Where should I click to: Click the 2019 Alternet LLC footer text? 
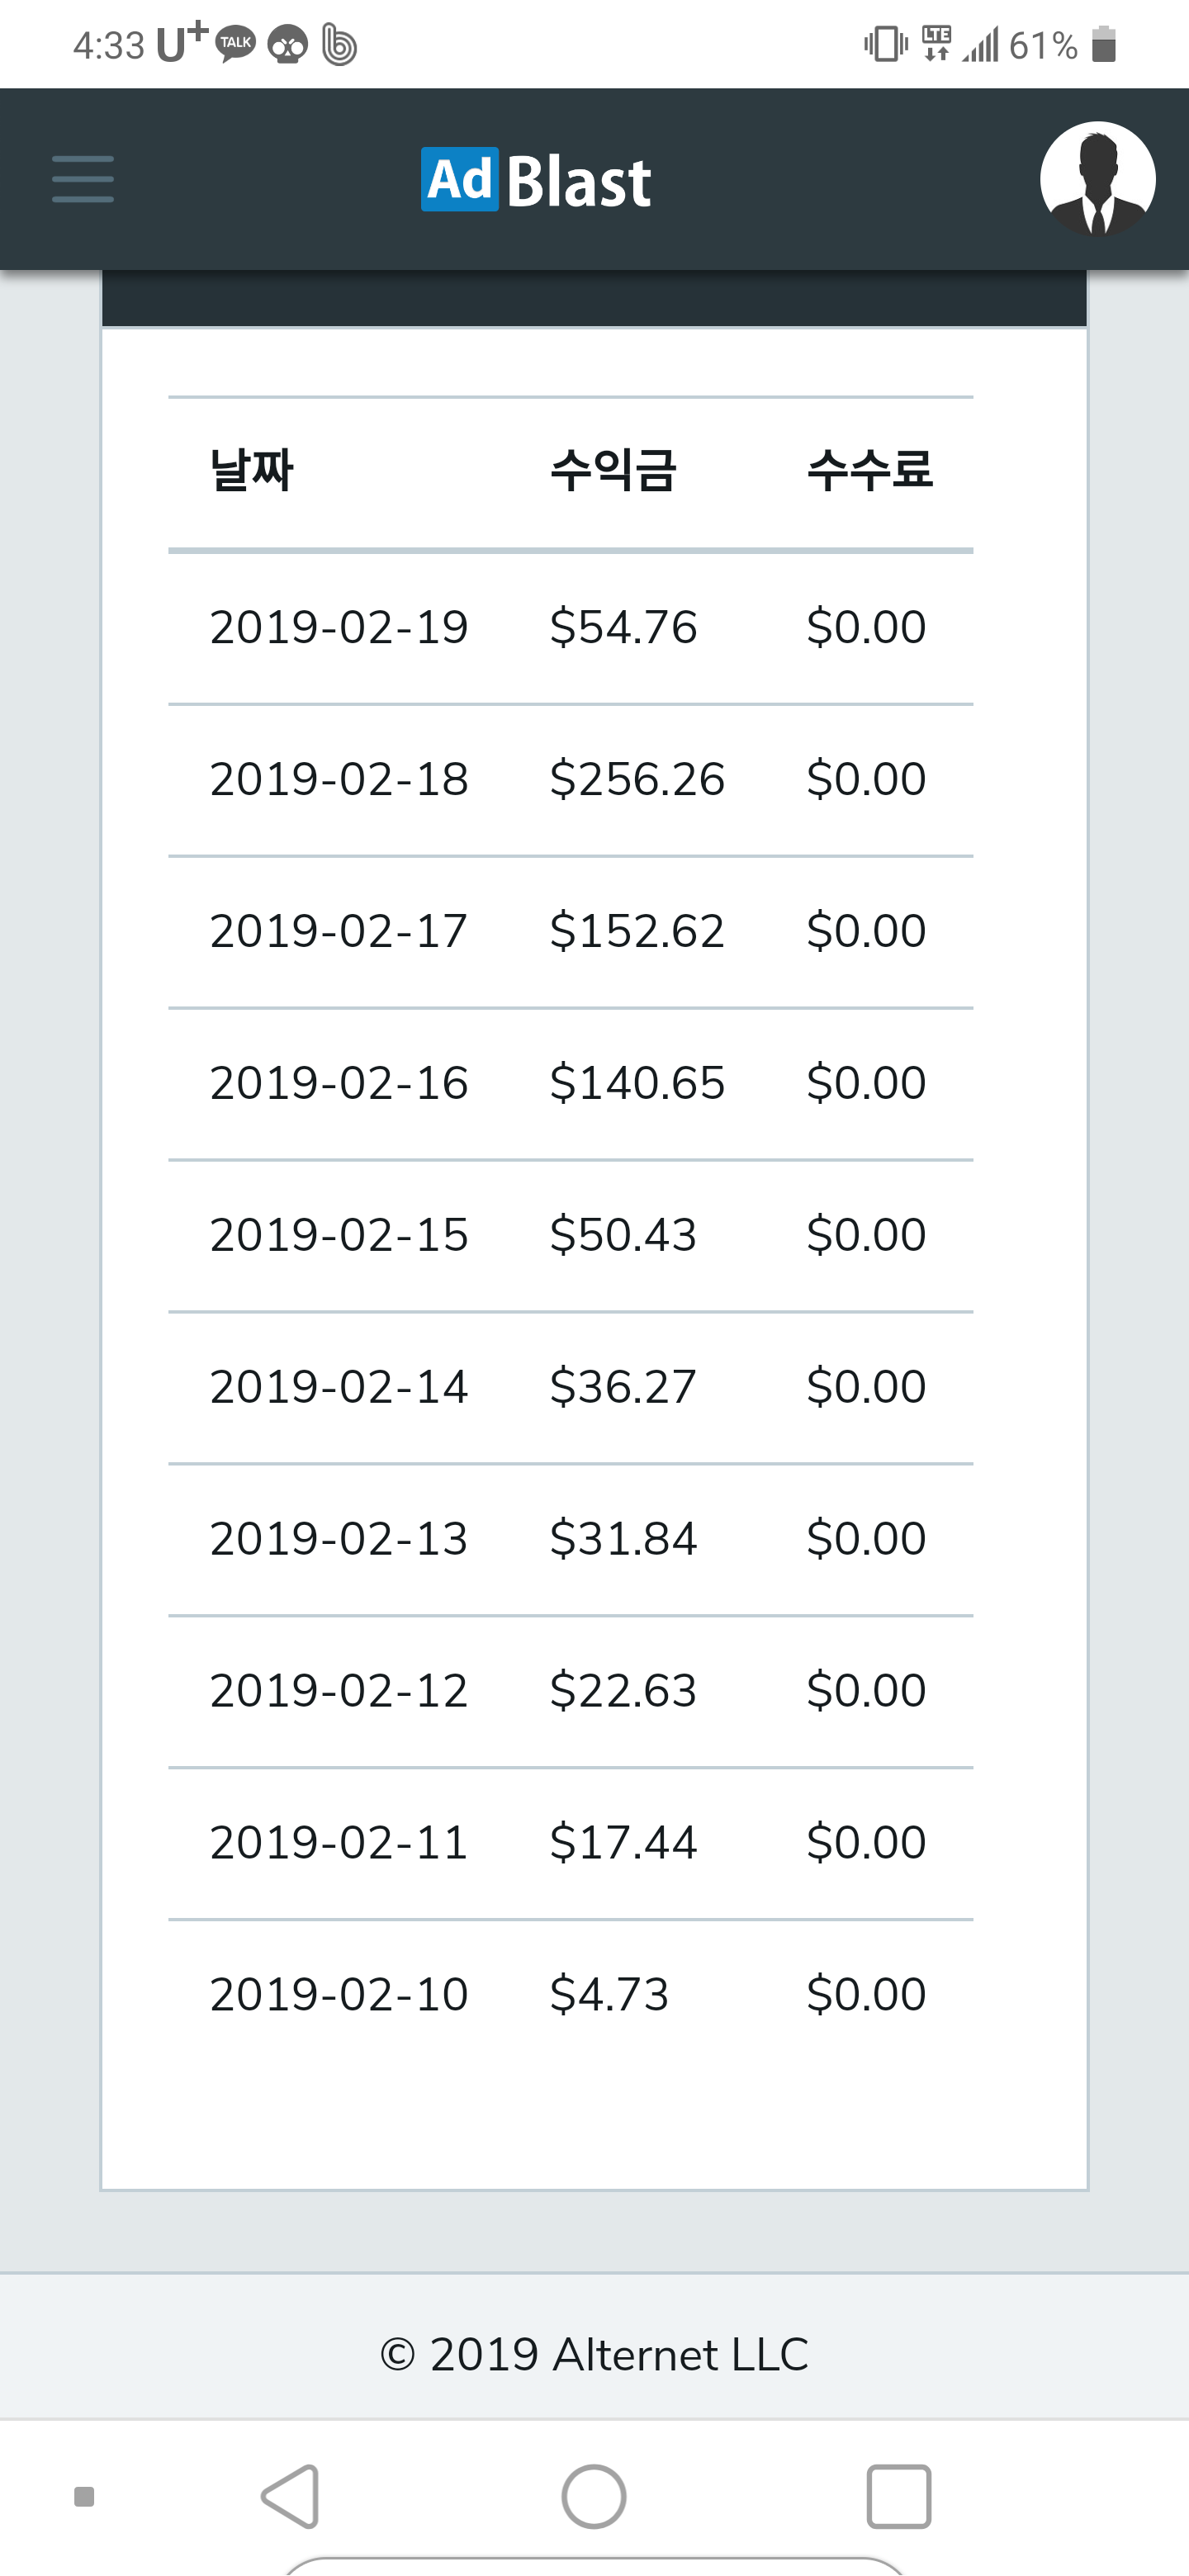(594, 2355)
